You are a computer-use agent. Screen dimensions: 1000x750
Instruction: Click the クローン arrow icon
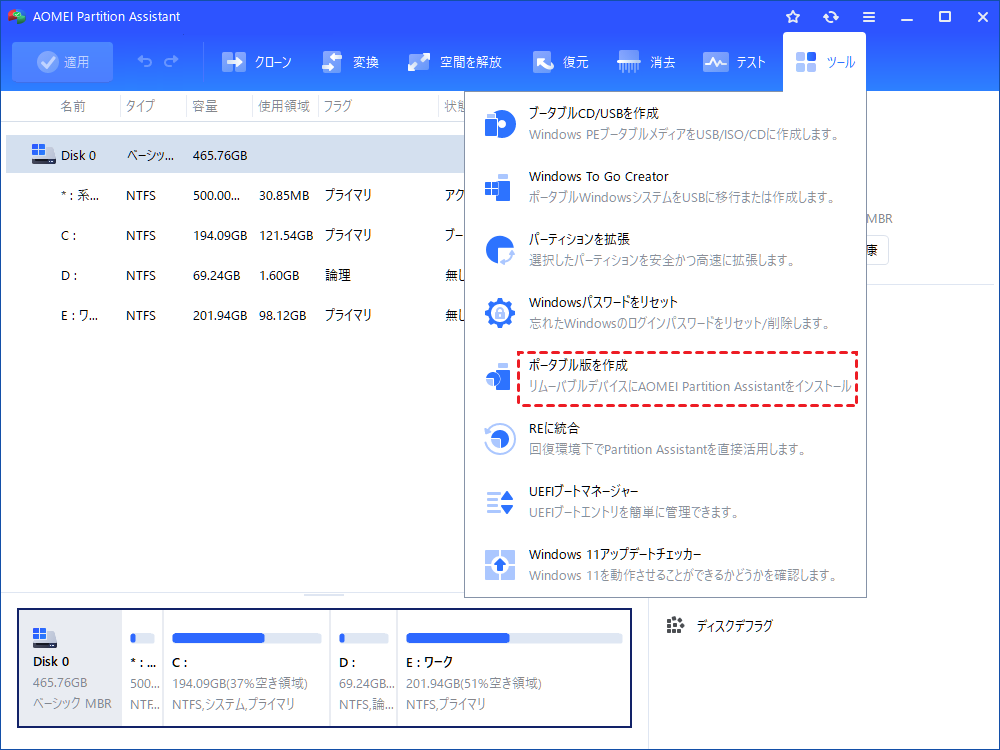[x=233, y=62]
